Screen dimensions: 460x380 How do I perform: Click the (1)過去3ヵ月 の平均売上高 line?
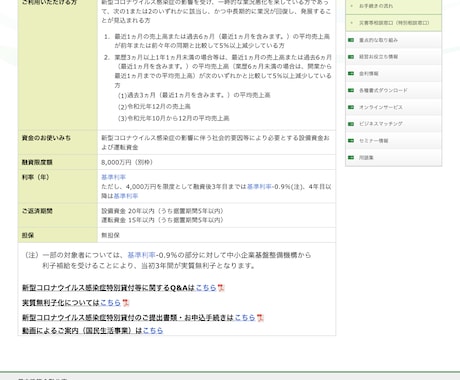point(194,95)
